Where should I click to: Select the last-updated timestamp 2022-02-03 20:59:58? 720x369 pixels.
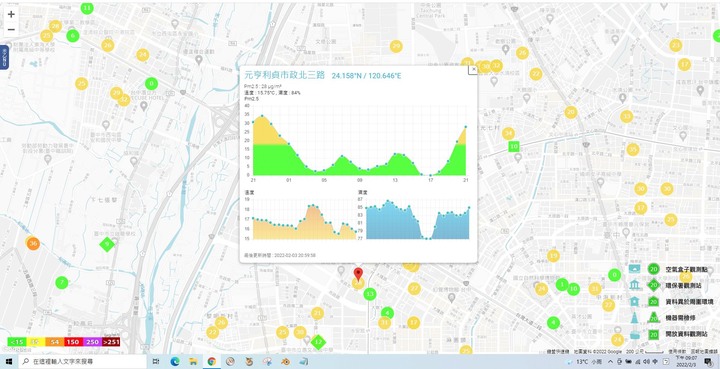[294, 255]
